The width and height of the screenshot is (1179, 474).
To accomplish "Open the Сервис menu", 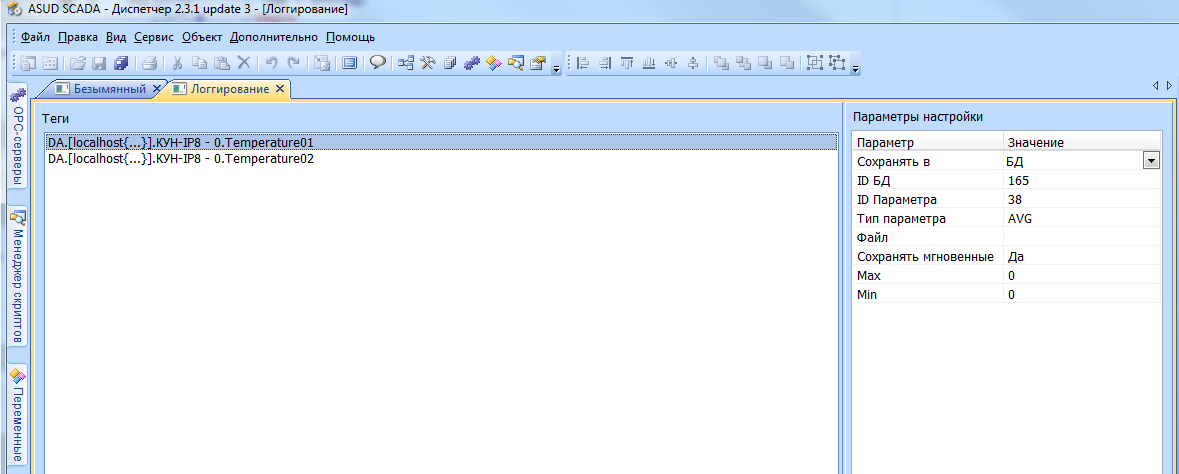I will tap(153, 37).
